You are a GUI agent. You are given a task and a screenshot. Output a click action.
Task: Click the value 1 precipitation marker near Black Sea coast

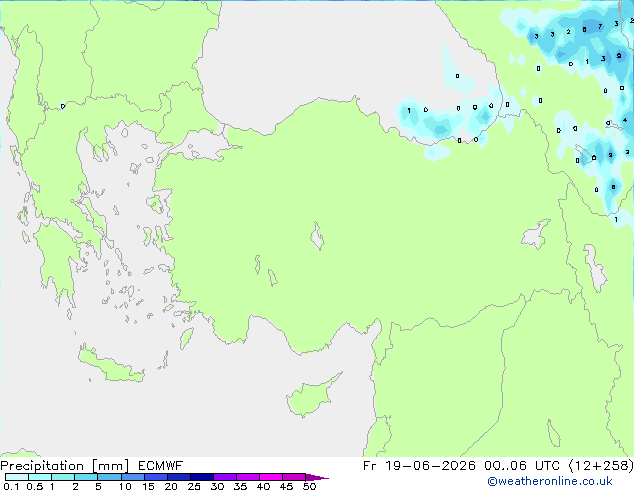coord(409,110)
